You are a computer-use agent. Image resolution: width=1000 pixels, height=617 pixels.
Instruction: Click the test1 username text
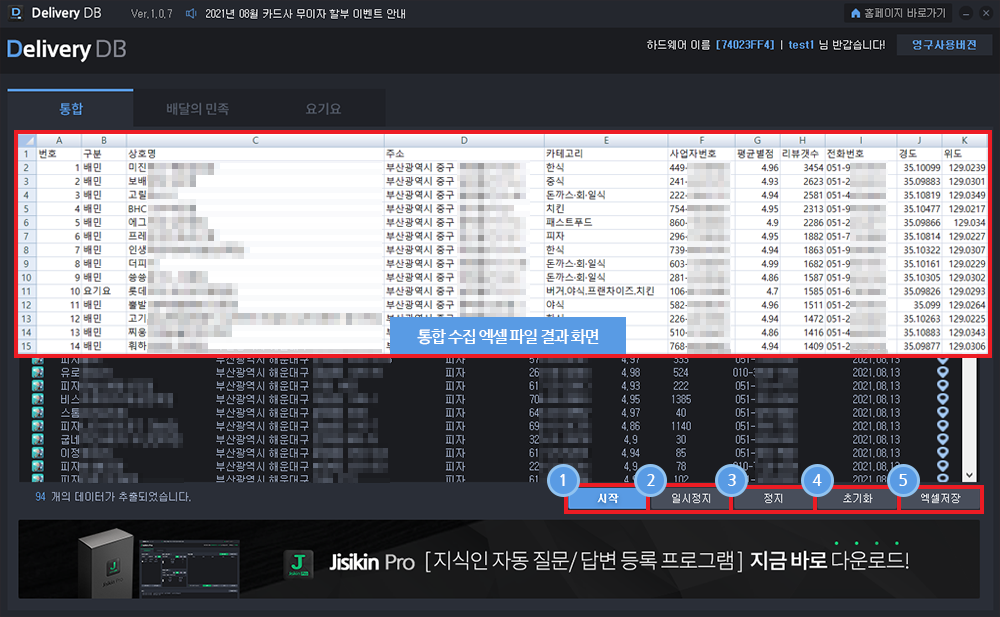801,45
